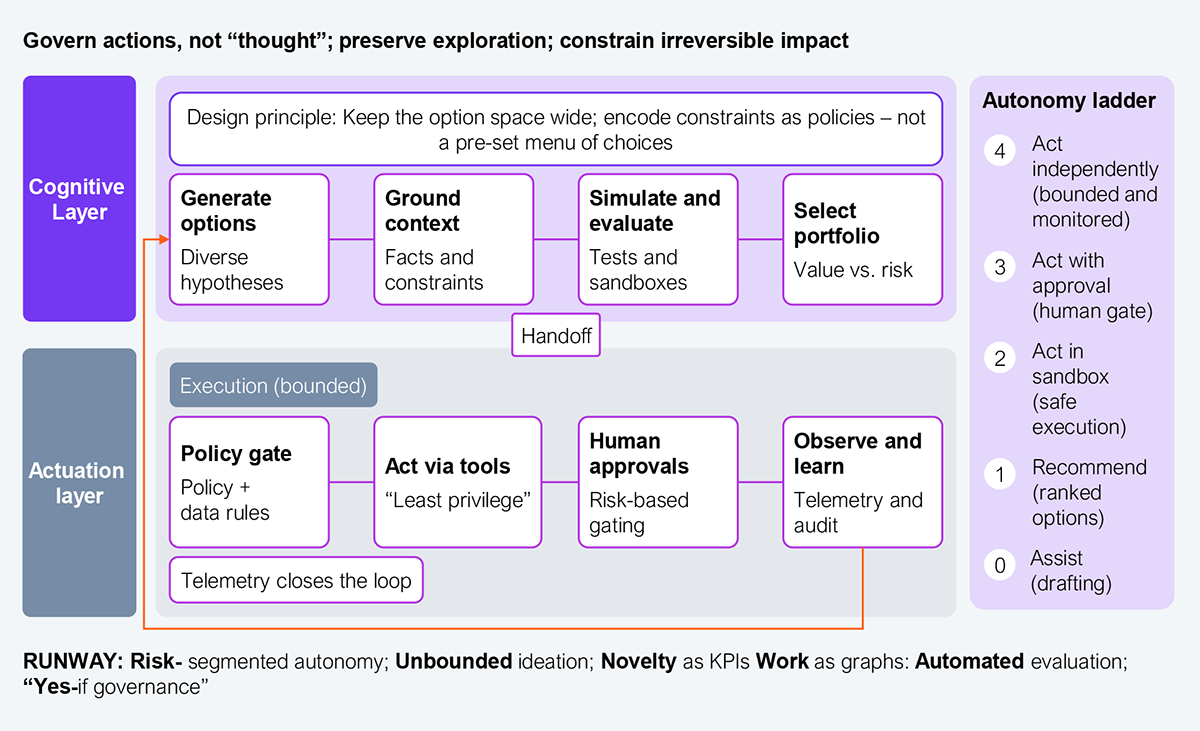The width and height of the screenshot is (1200, 731).
Task: Click the Human approvals box
Action: click(658, 482)
